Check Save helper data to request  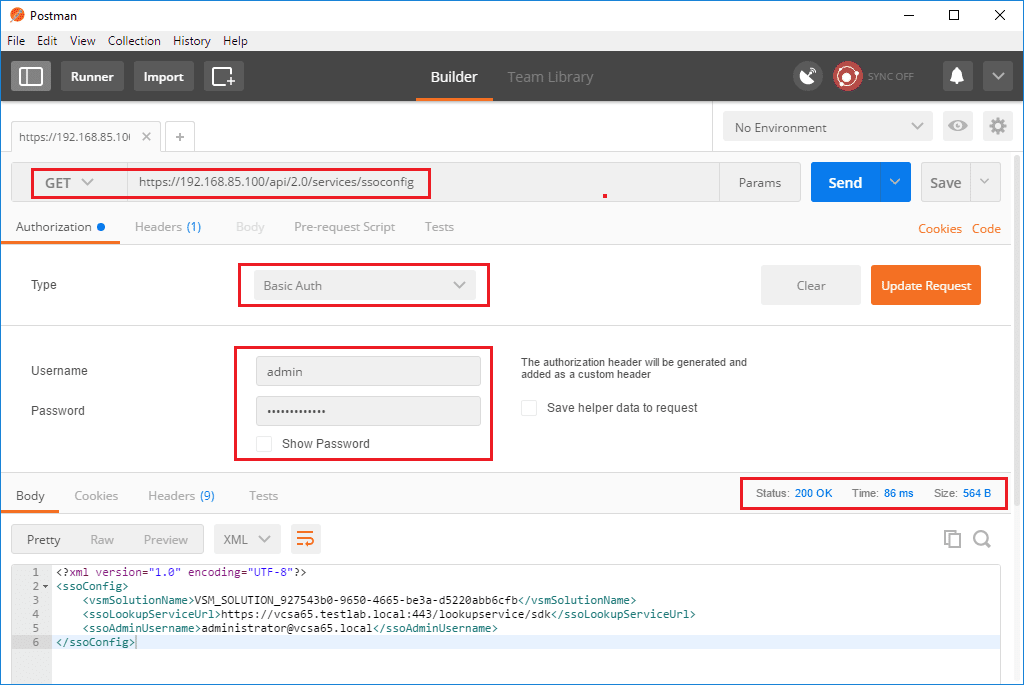[x=529, y=408]
